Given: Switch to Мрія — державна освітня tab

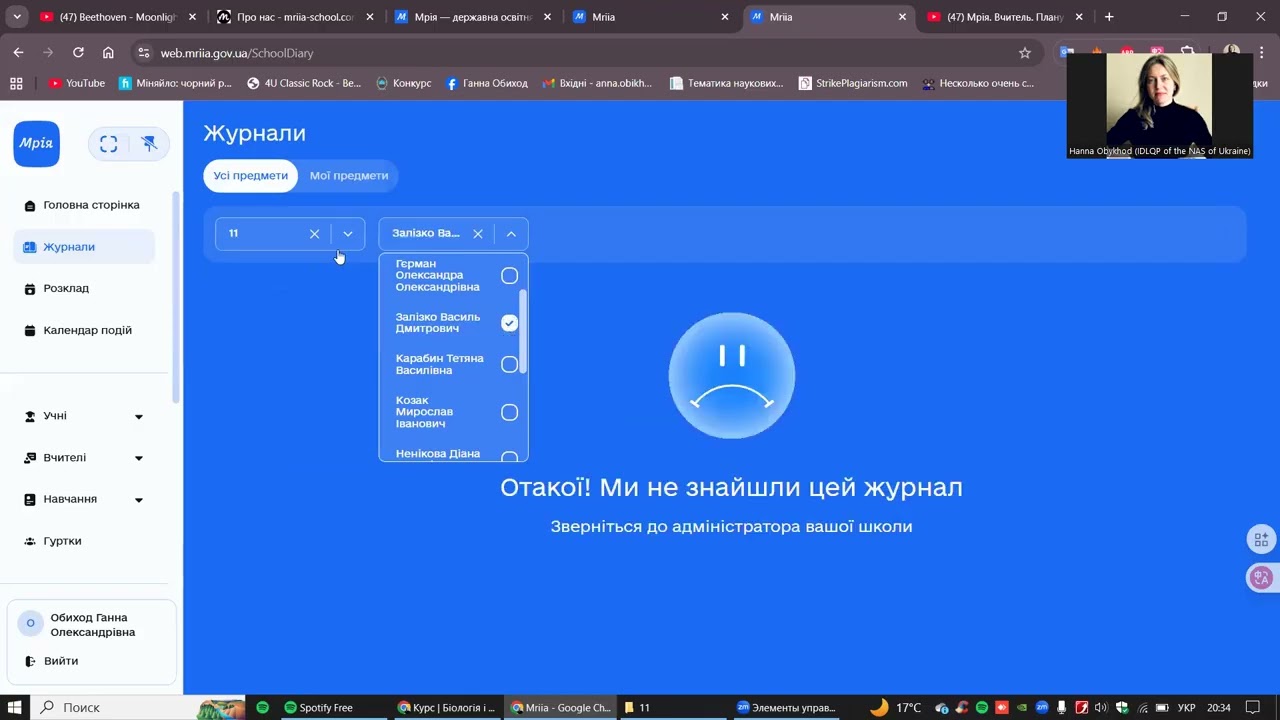Looking at the screenshot, I should pos(473,17).
